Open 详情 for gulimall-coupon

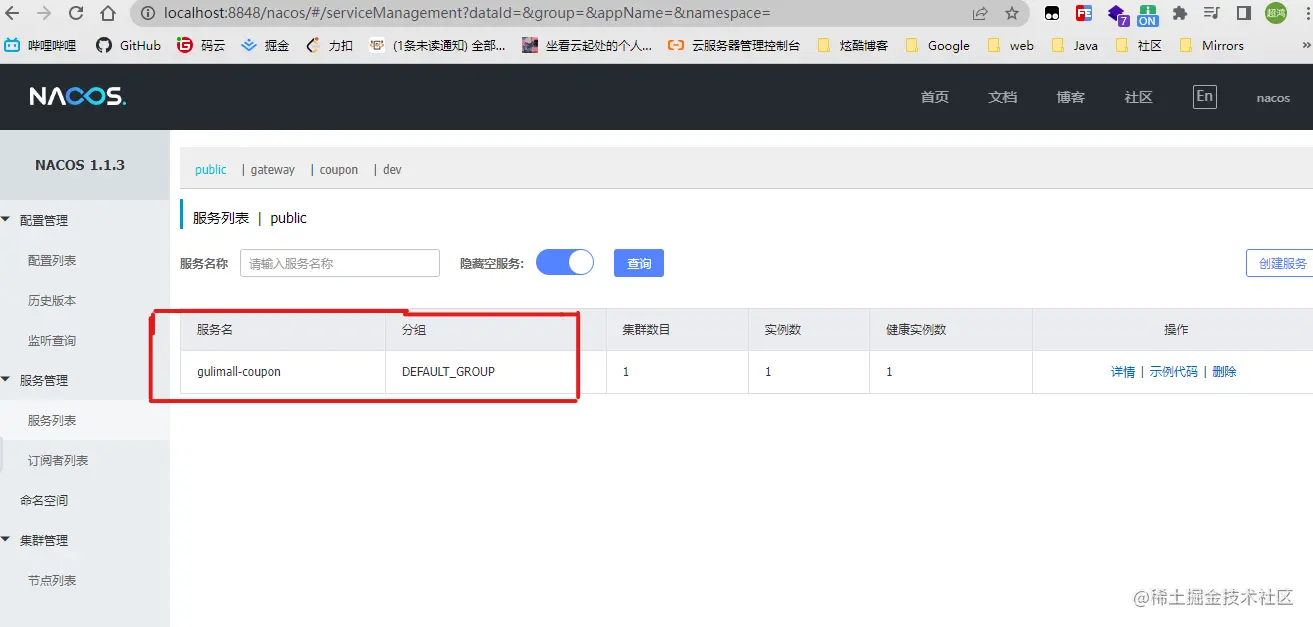1123,371
